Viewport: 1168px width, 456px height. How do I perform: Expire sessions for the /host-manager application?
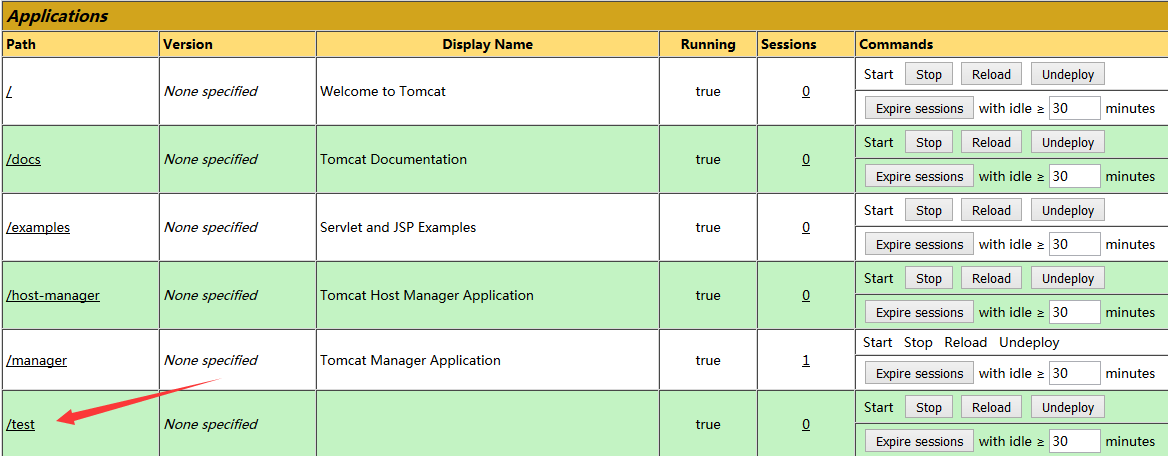(919, 312)
